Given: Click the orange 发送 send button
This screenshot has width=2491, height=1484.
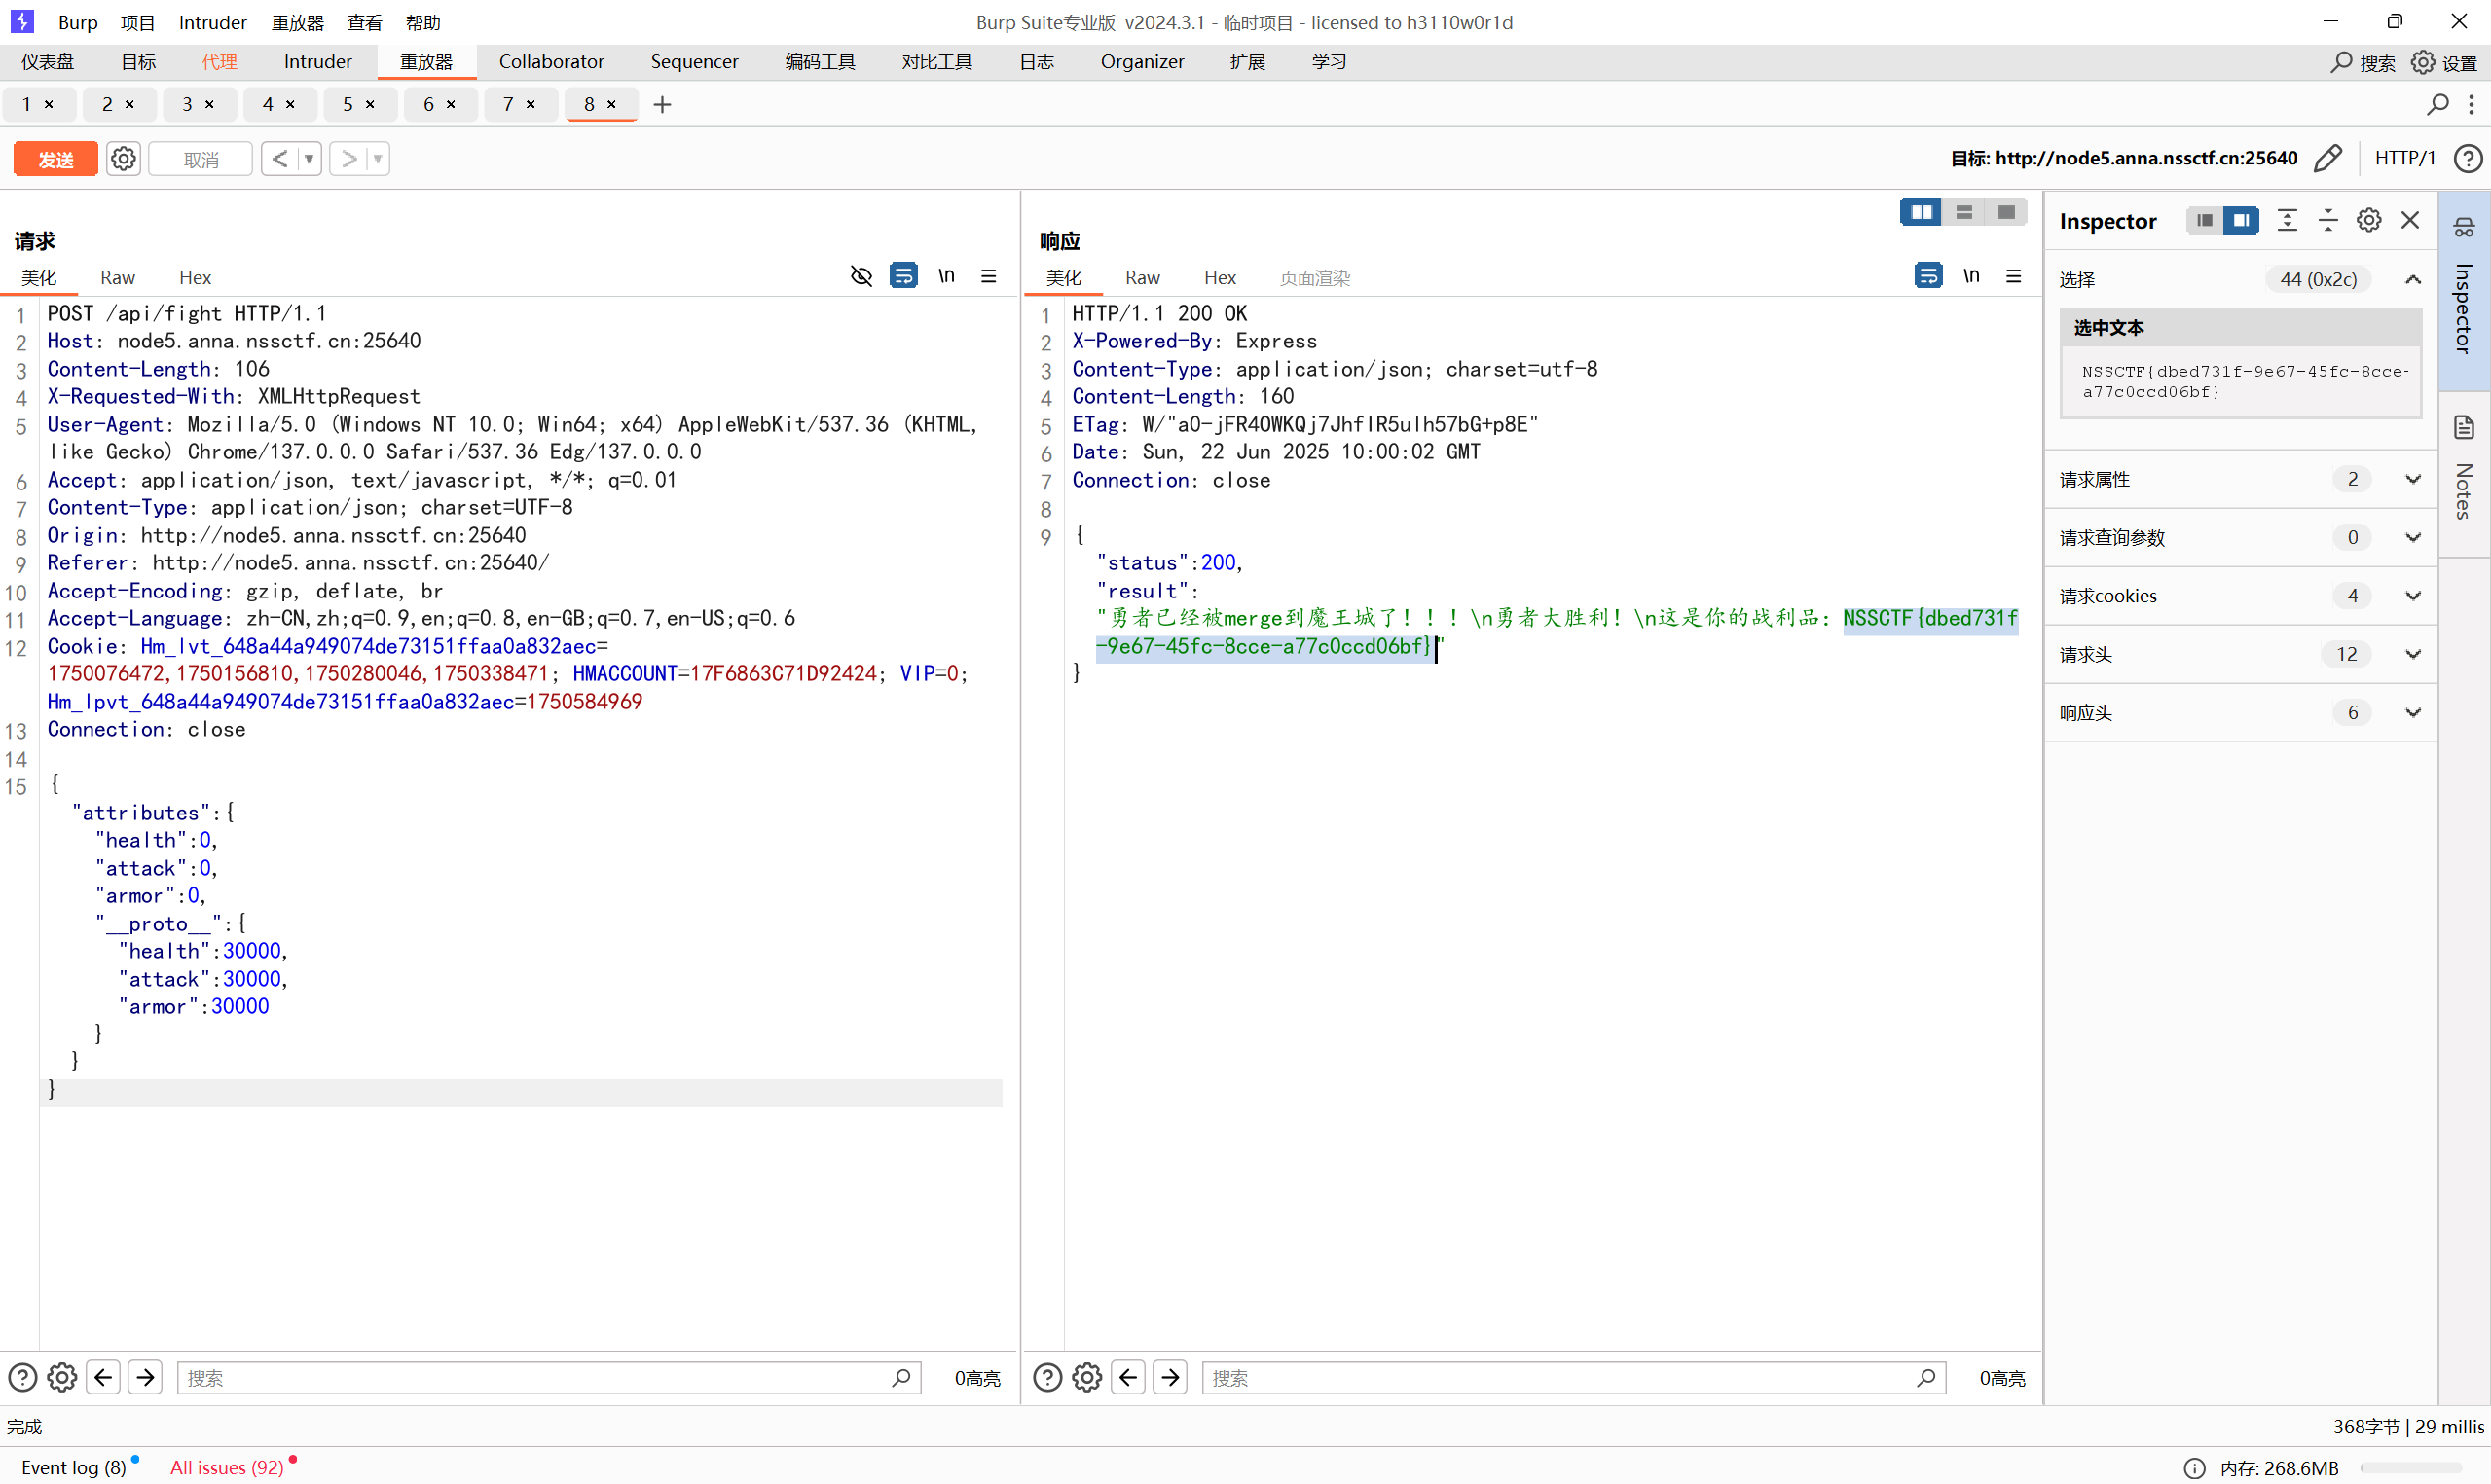Looking at the screenshot, I should tap(55, 159).
